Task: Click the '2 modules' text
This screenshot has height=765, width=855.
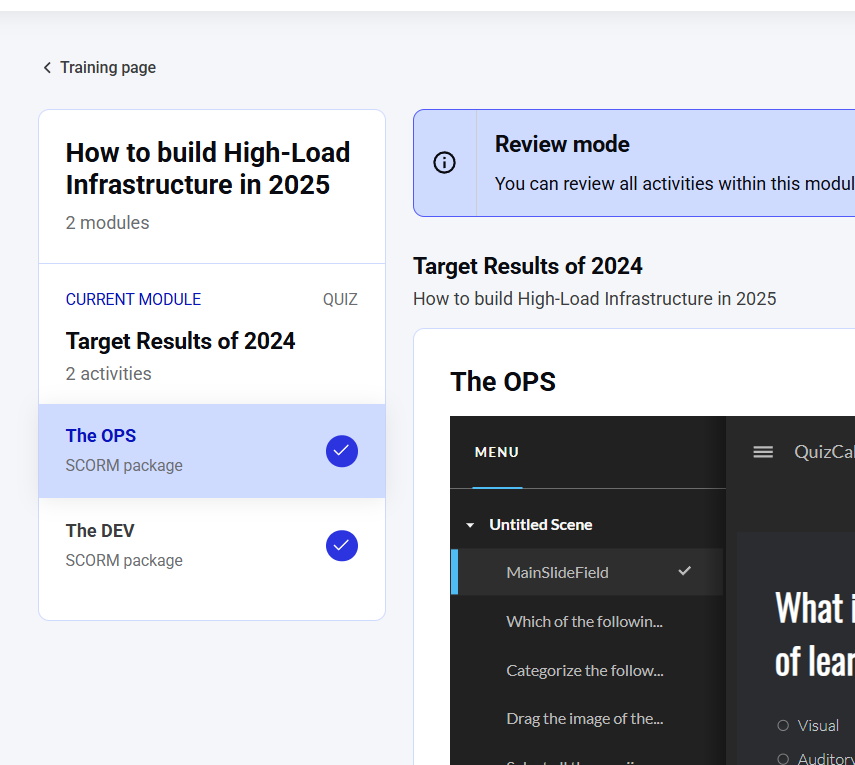Action: coord(107,222)
